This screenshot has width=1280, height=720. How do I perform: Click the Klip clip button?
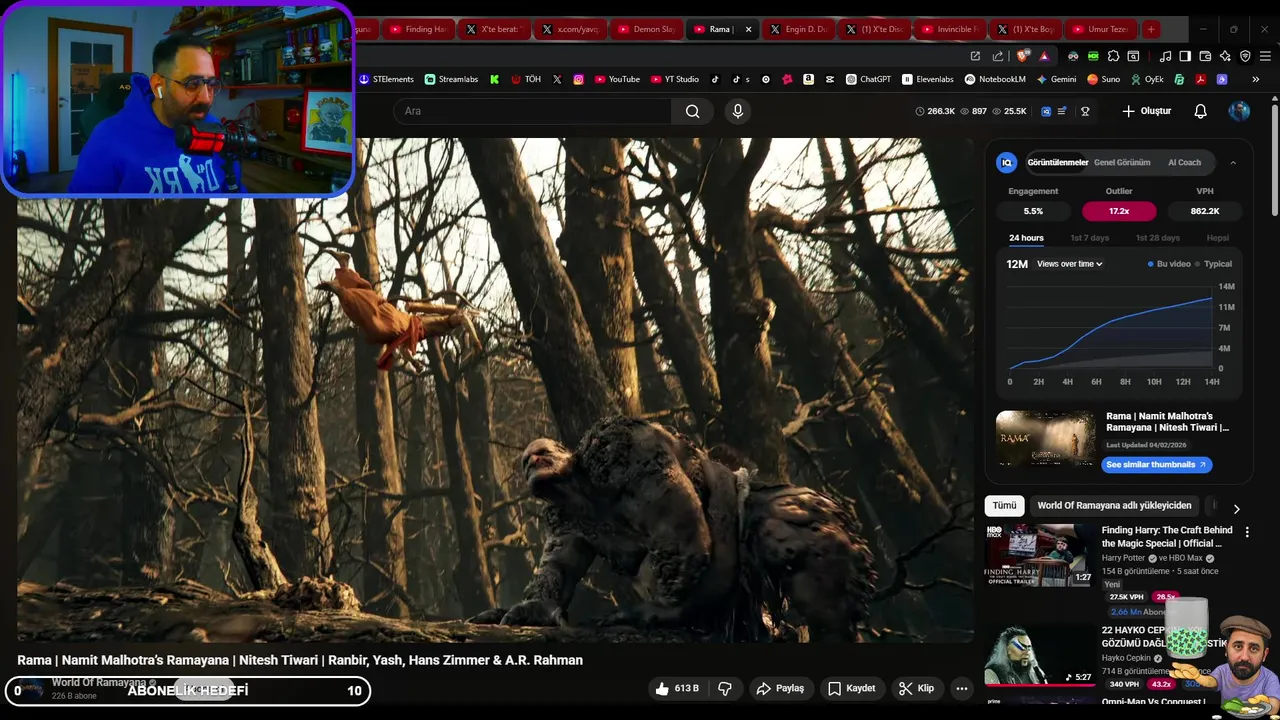[x=916, y=688]
